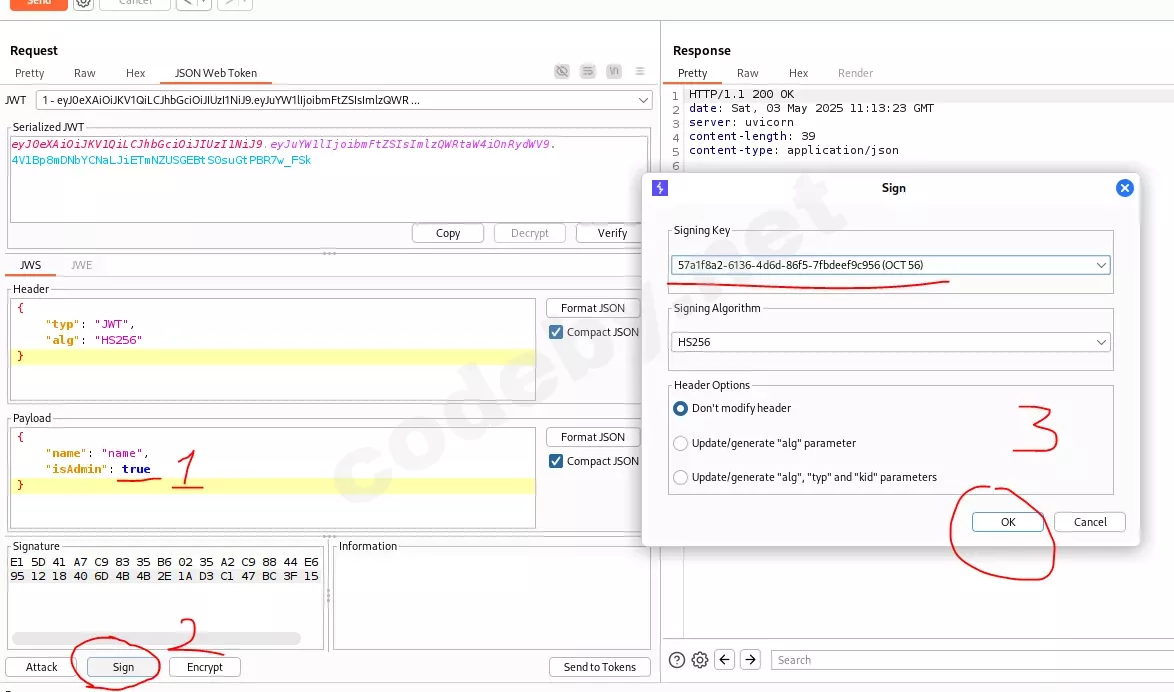Toggle Compact JSON checkbox for Payload
The width and height of the screenshot is (1174, 692).
[556, 461]
